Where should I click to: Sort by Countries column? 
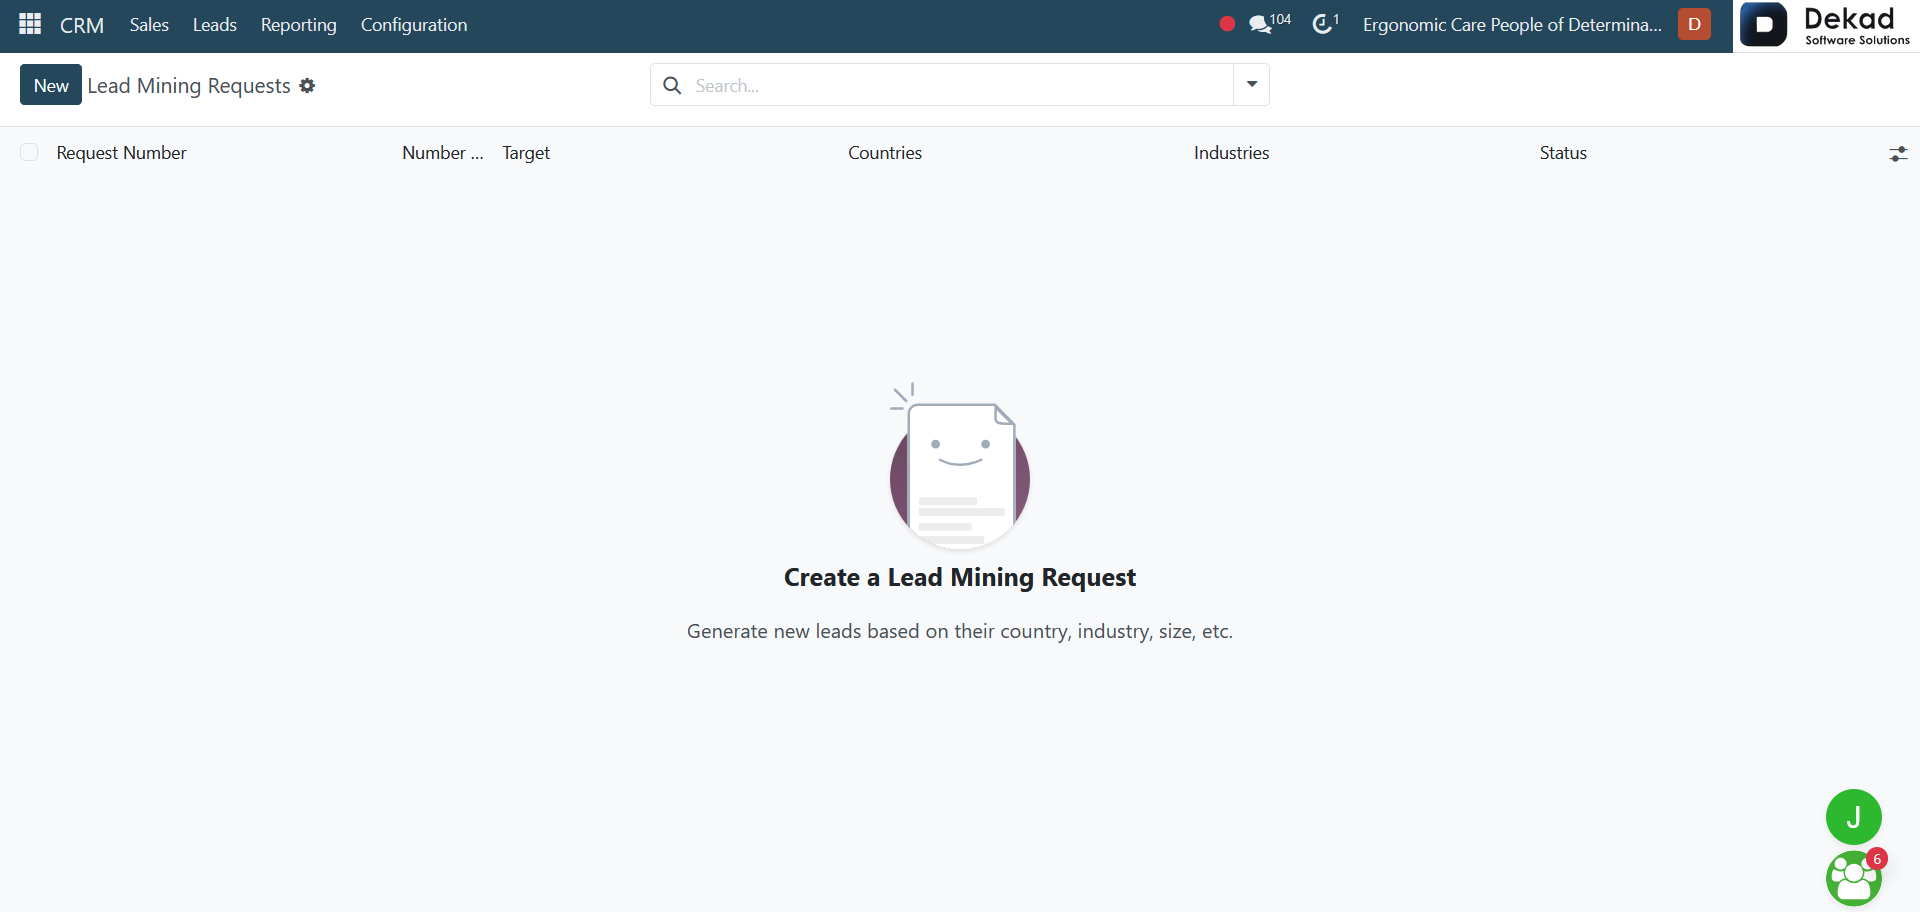(x=885, y=153)
